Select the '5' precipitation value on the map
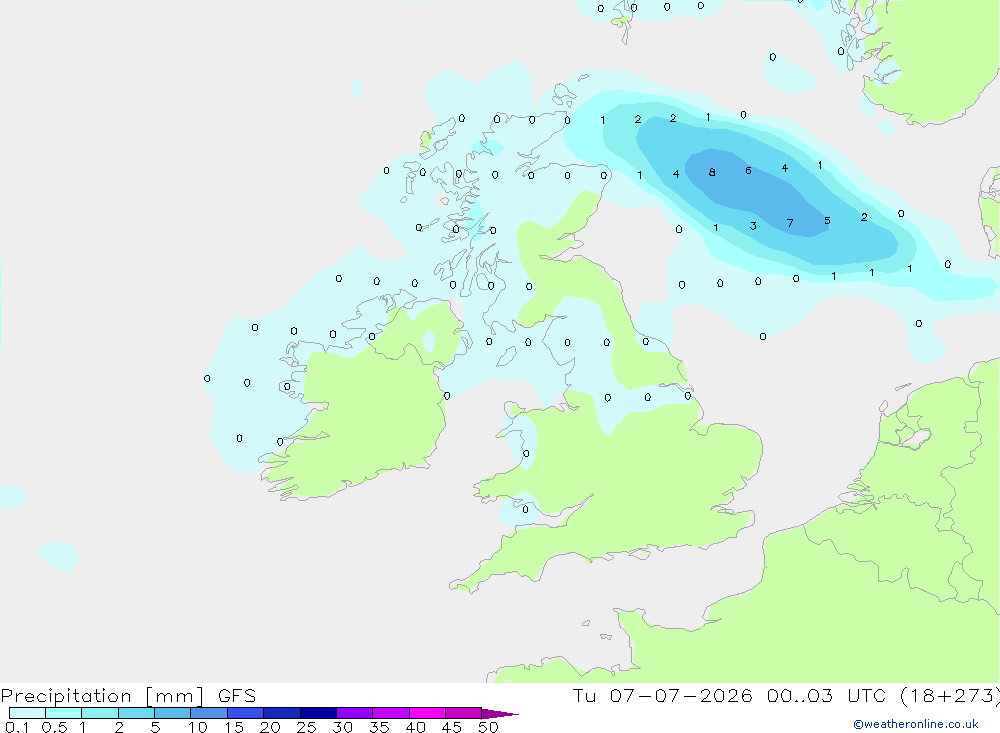 [827, 221]
